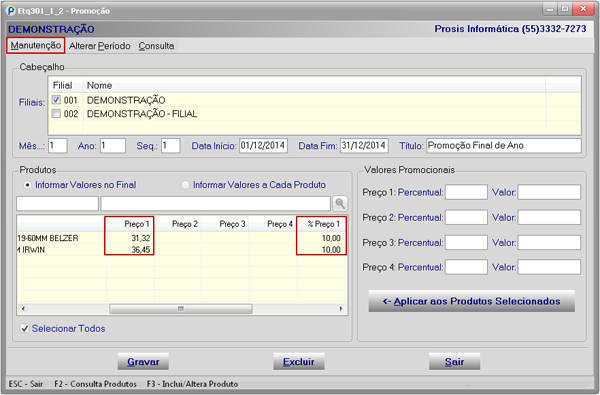Click the Preço 2 column header

[x=178, y=224]
